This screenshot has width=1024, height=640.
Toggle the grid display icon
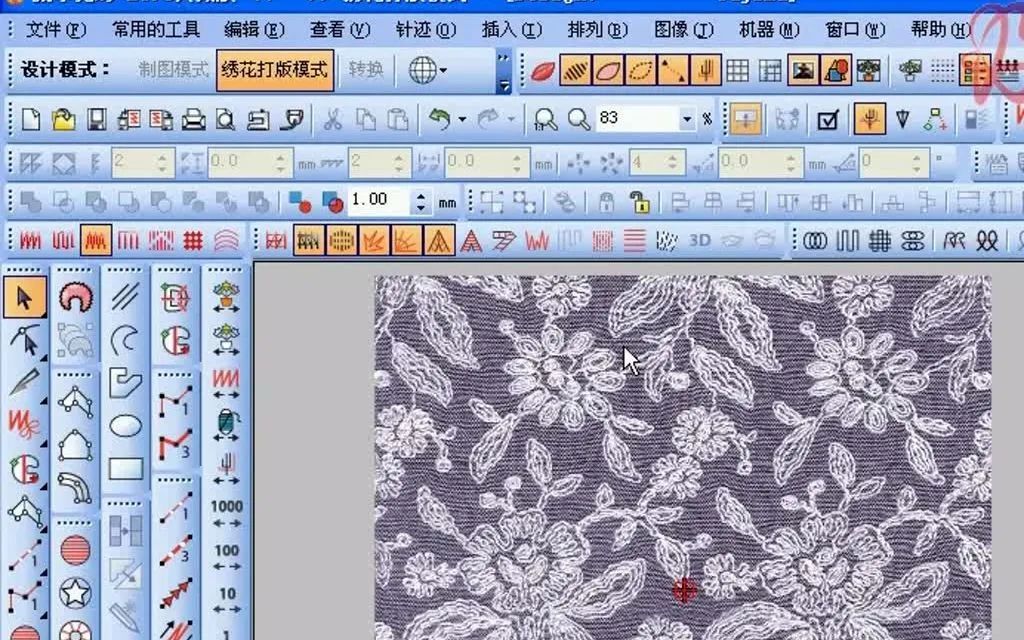click(x=737, y=70)
